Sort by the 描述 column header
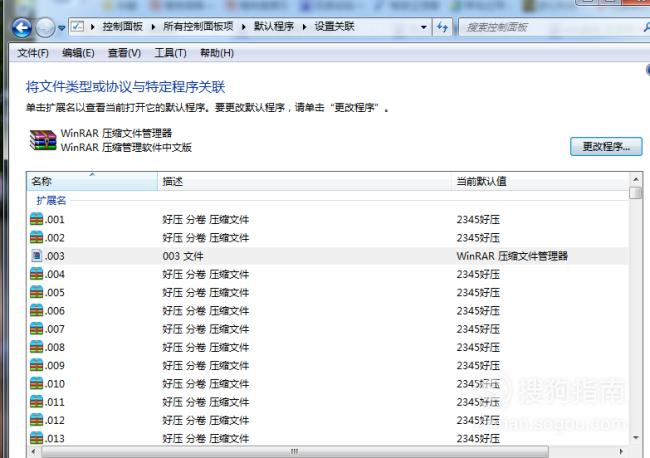This screenshot has height=458, width=650. [x=304, y=181]
